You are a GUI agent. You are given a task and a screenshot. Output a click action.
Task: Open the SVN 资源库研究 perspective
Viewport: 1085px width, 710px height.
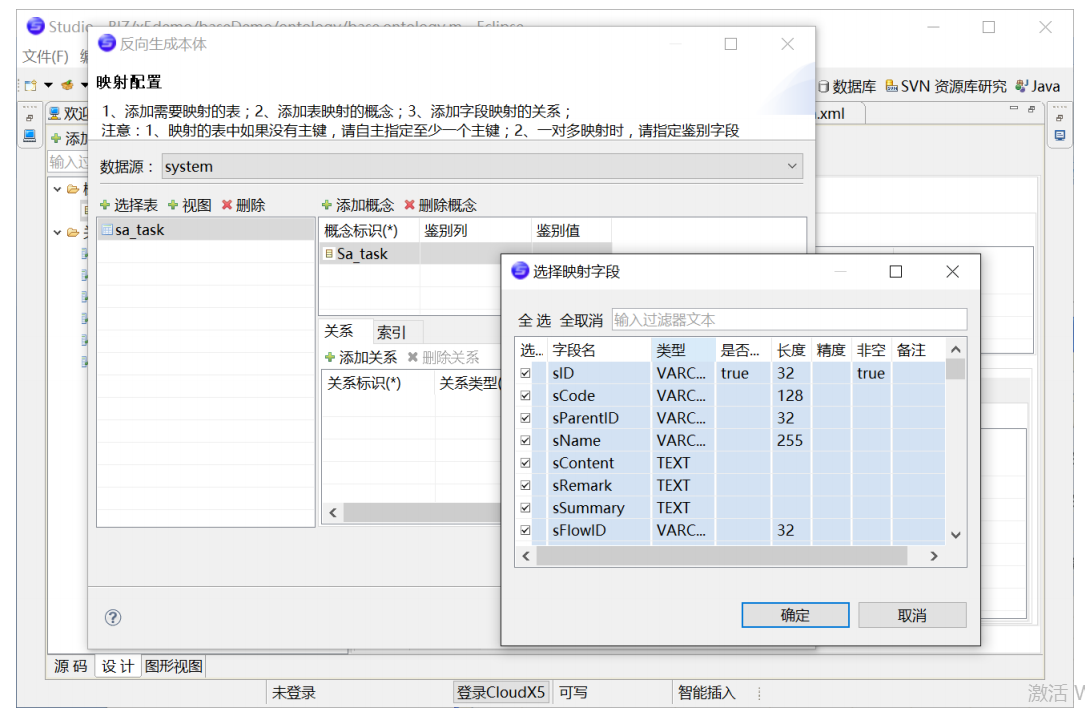[940, 86]
